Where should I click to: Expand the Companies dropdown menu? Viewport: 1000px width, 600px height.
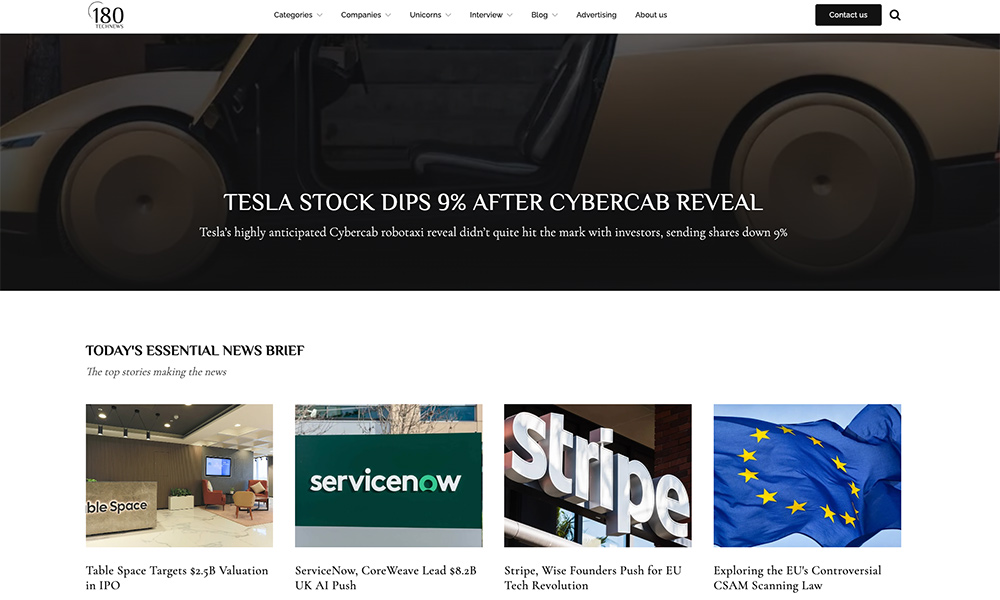(x=365, y=15)
